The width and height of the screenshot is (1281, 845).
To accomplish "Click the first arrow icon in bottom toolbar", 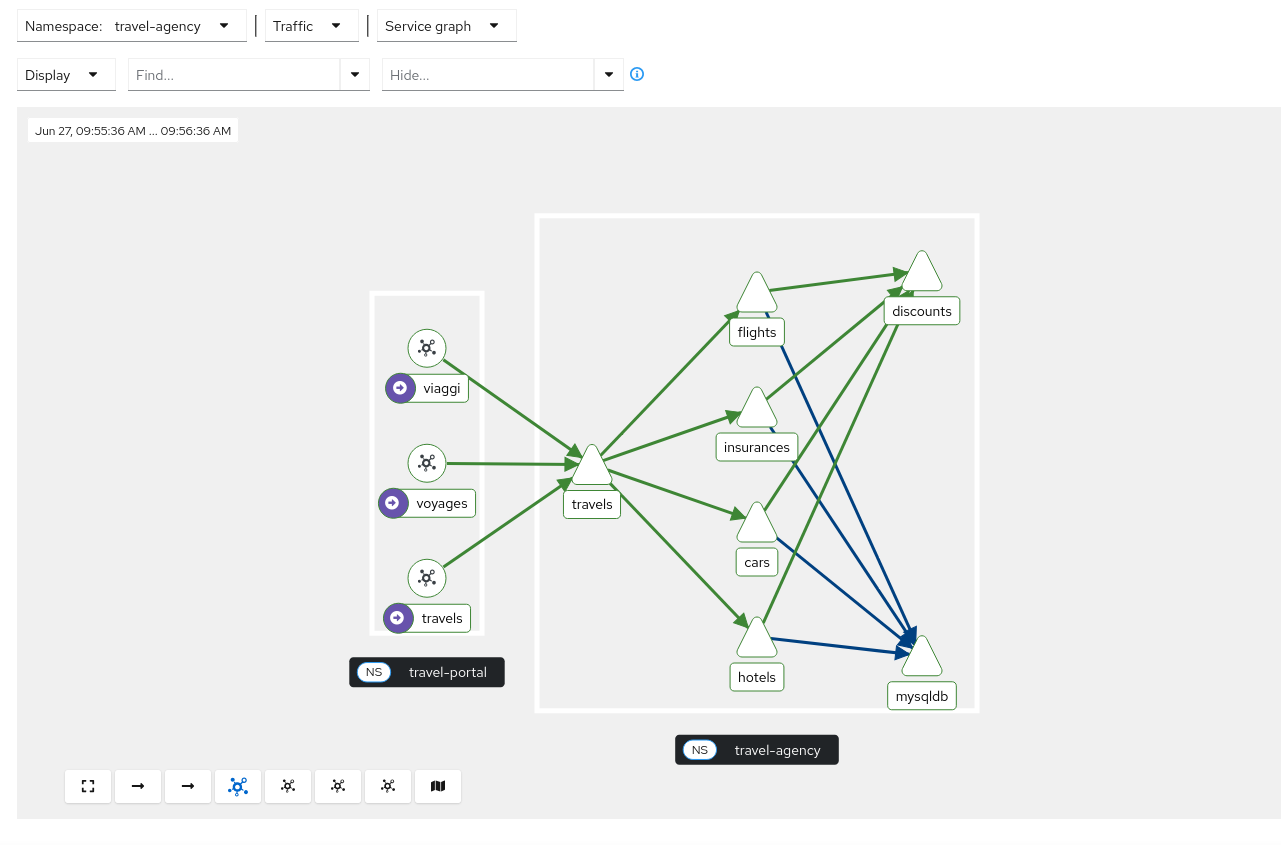I will [x=138, y=786].
